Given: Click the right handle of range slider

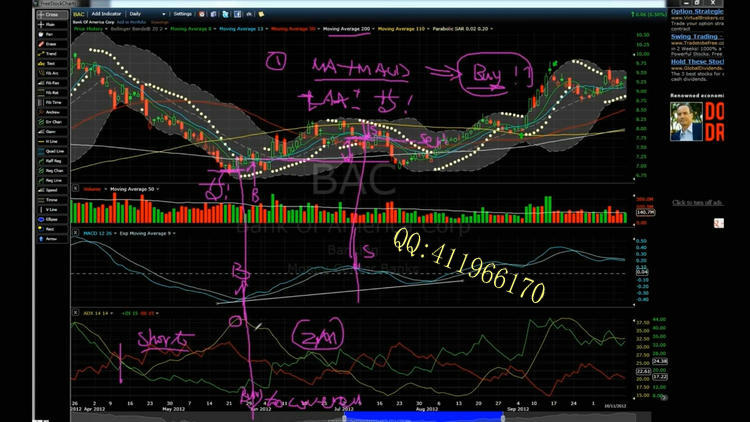Looking at the screenshot, I should [503, 418].
